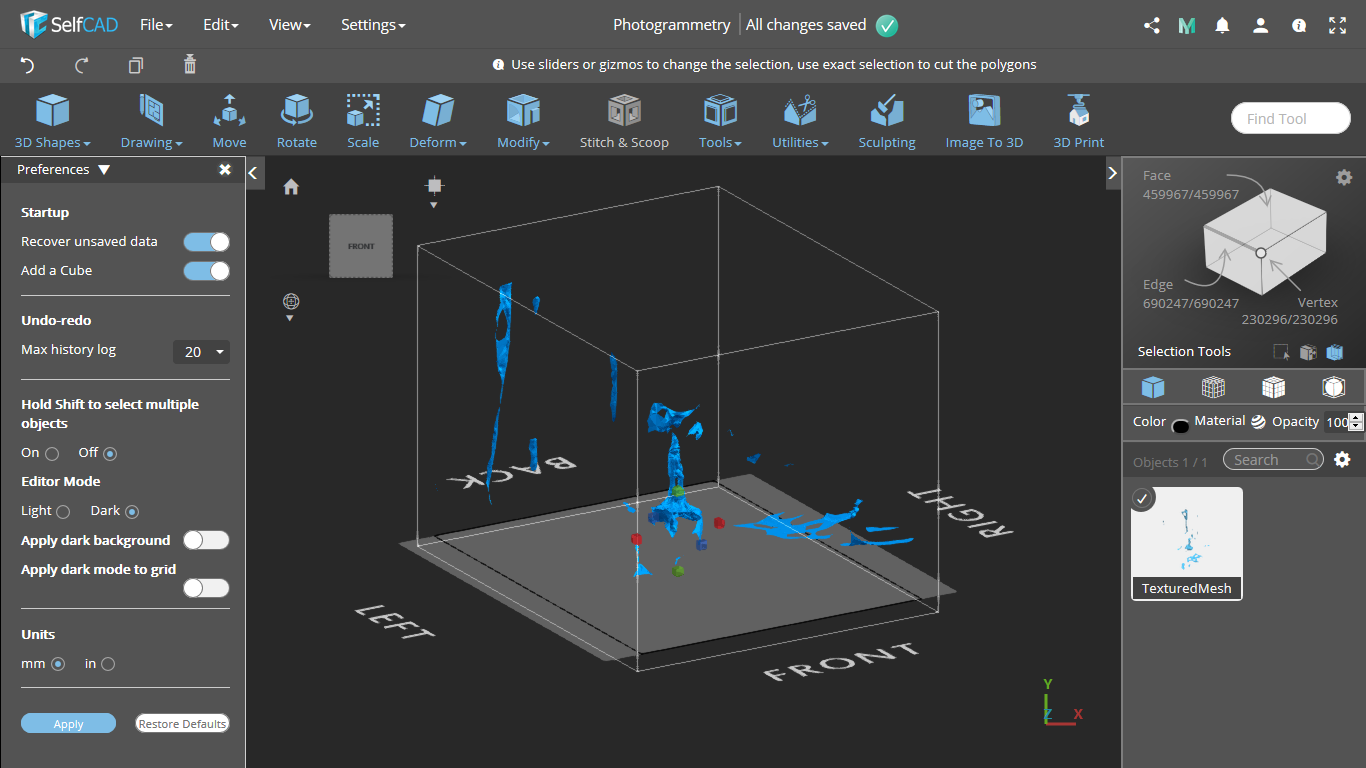Click Apply in Preferences

point(68,724)
